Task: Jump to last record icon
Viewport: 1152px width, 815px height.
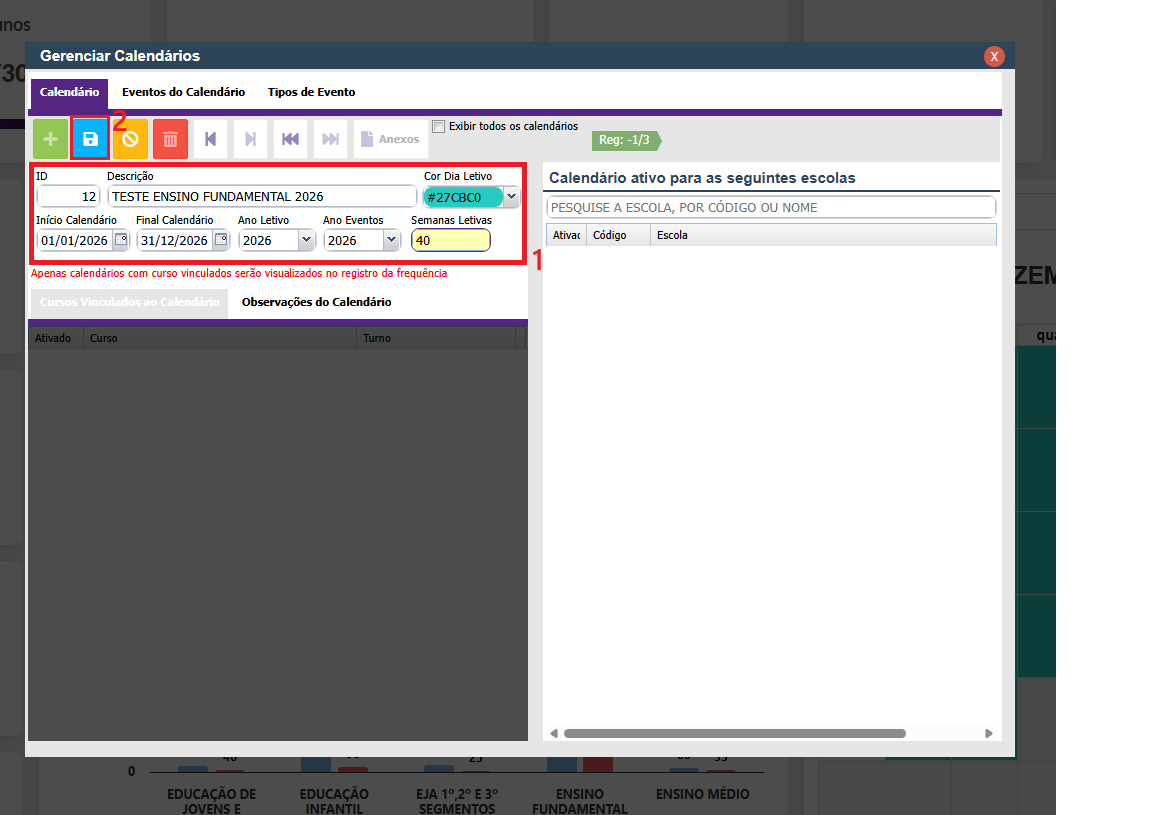Action: click(x=330, y=139)
